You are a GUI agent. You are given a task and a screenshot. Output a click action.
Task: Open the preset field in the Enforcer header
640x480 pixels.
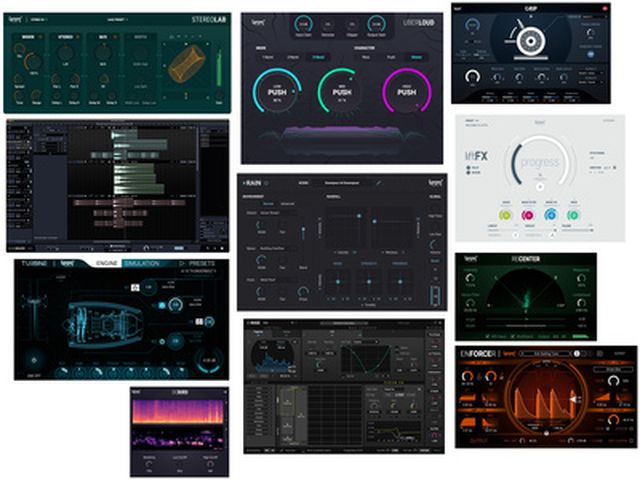pos(546,354)
